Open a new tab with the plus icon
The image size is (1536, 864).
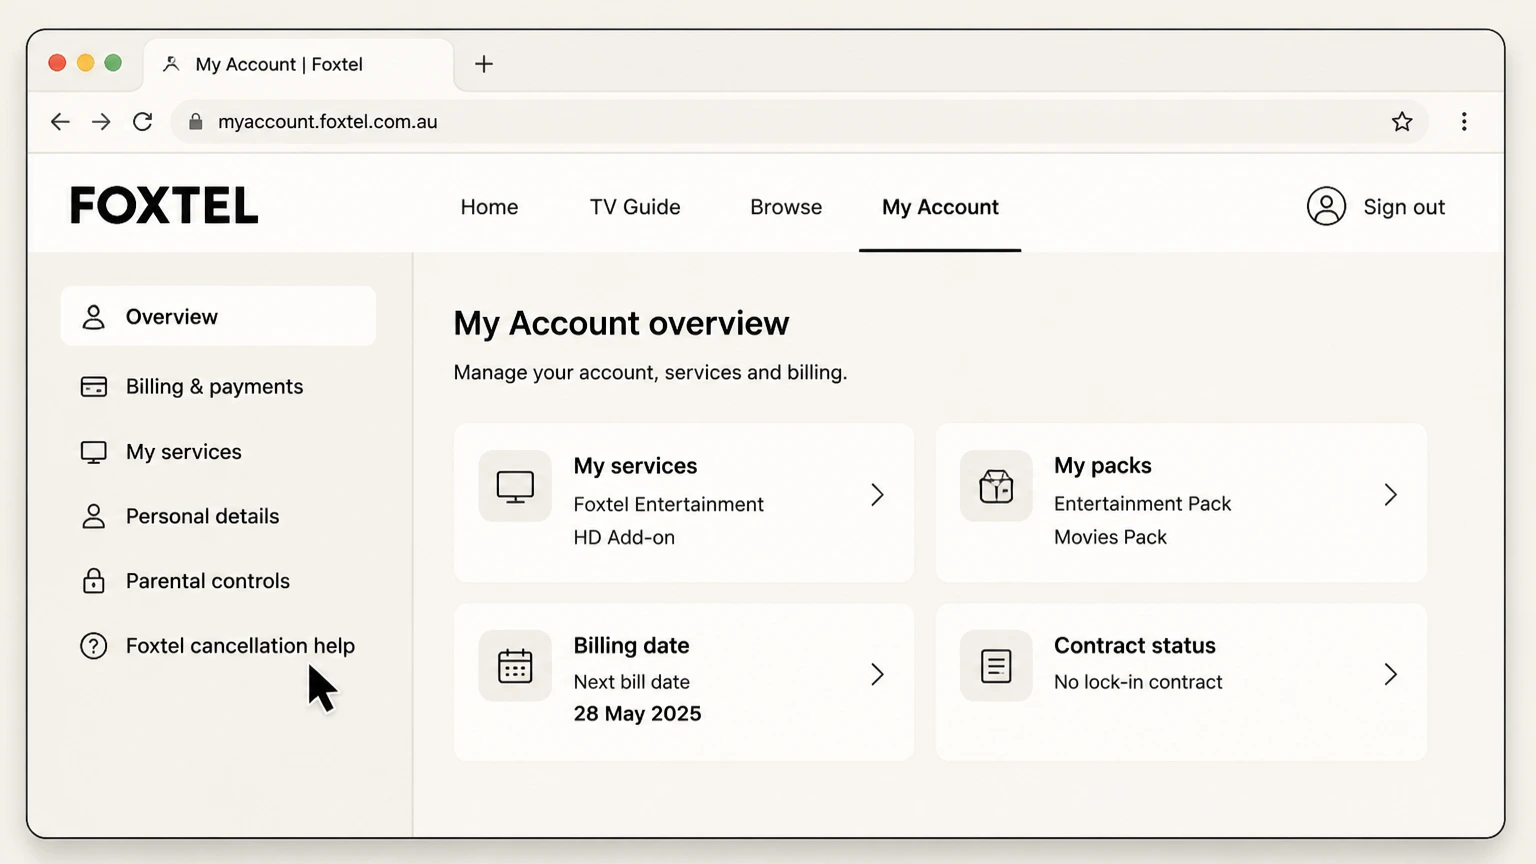click(x=484, y=64)
